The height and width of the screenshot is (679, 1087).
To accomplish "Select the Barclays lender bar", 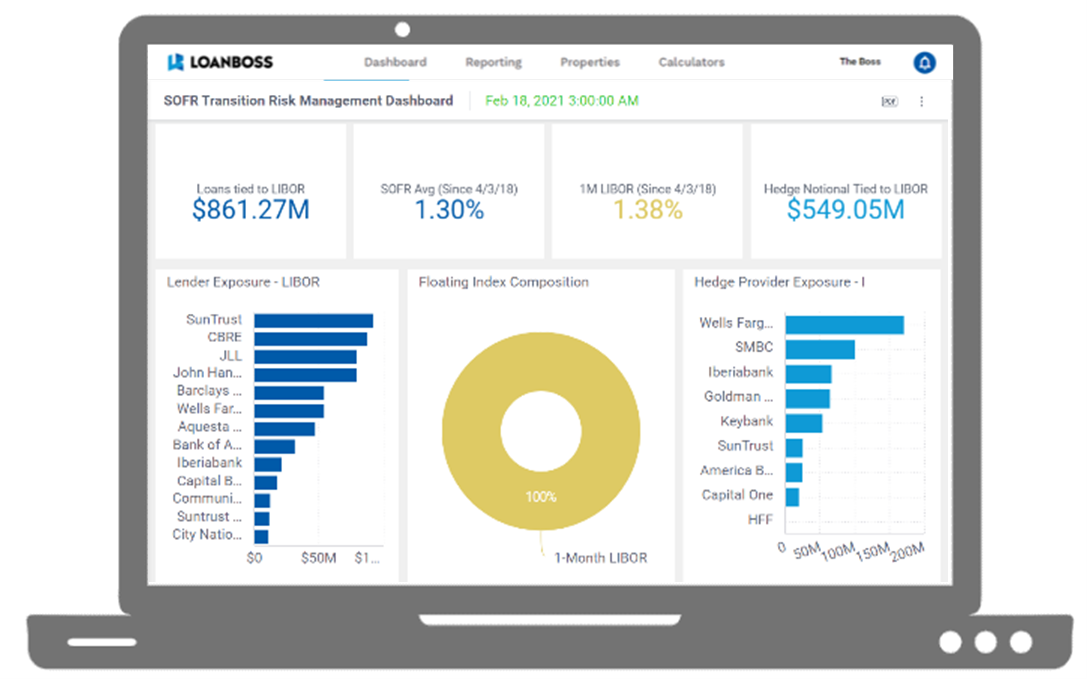I will (x=289, y=393).
